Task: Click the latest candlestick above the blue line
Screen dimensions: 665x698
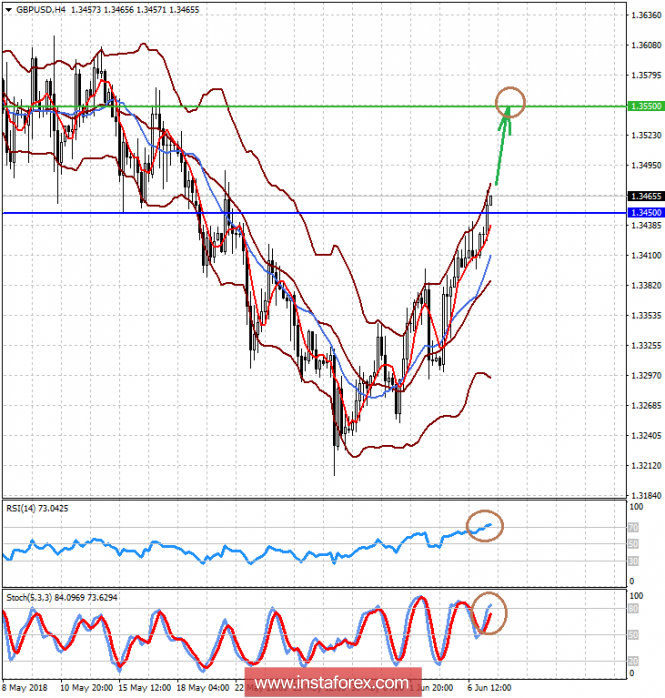Action: 491,200
